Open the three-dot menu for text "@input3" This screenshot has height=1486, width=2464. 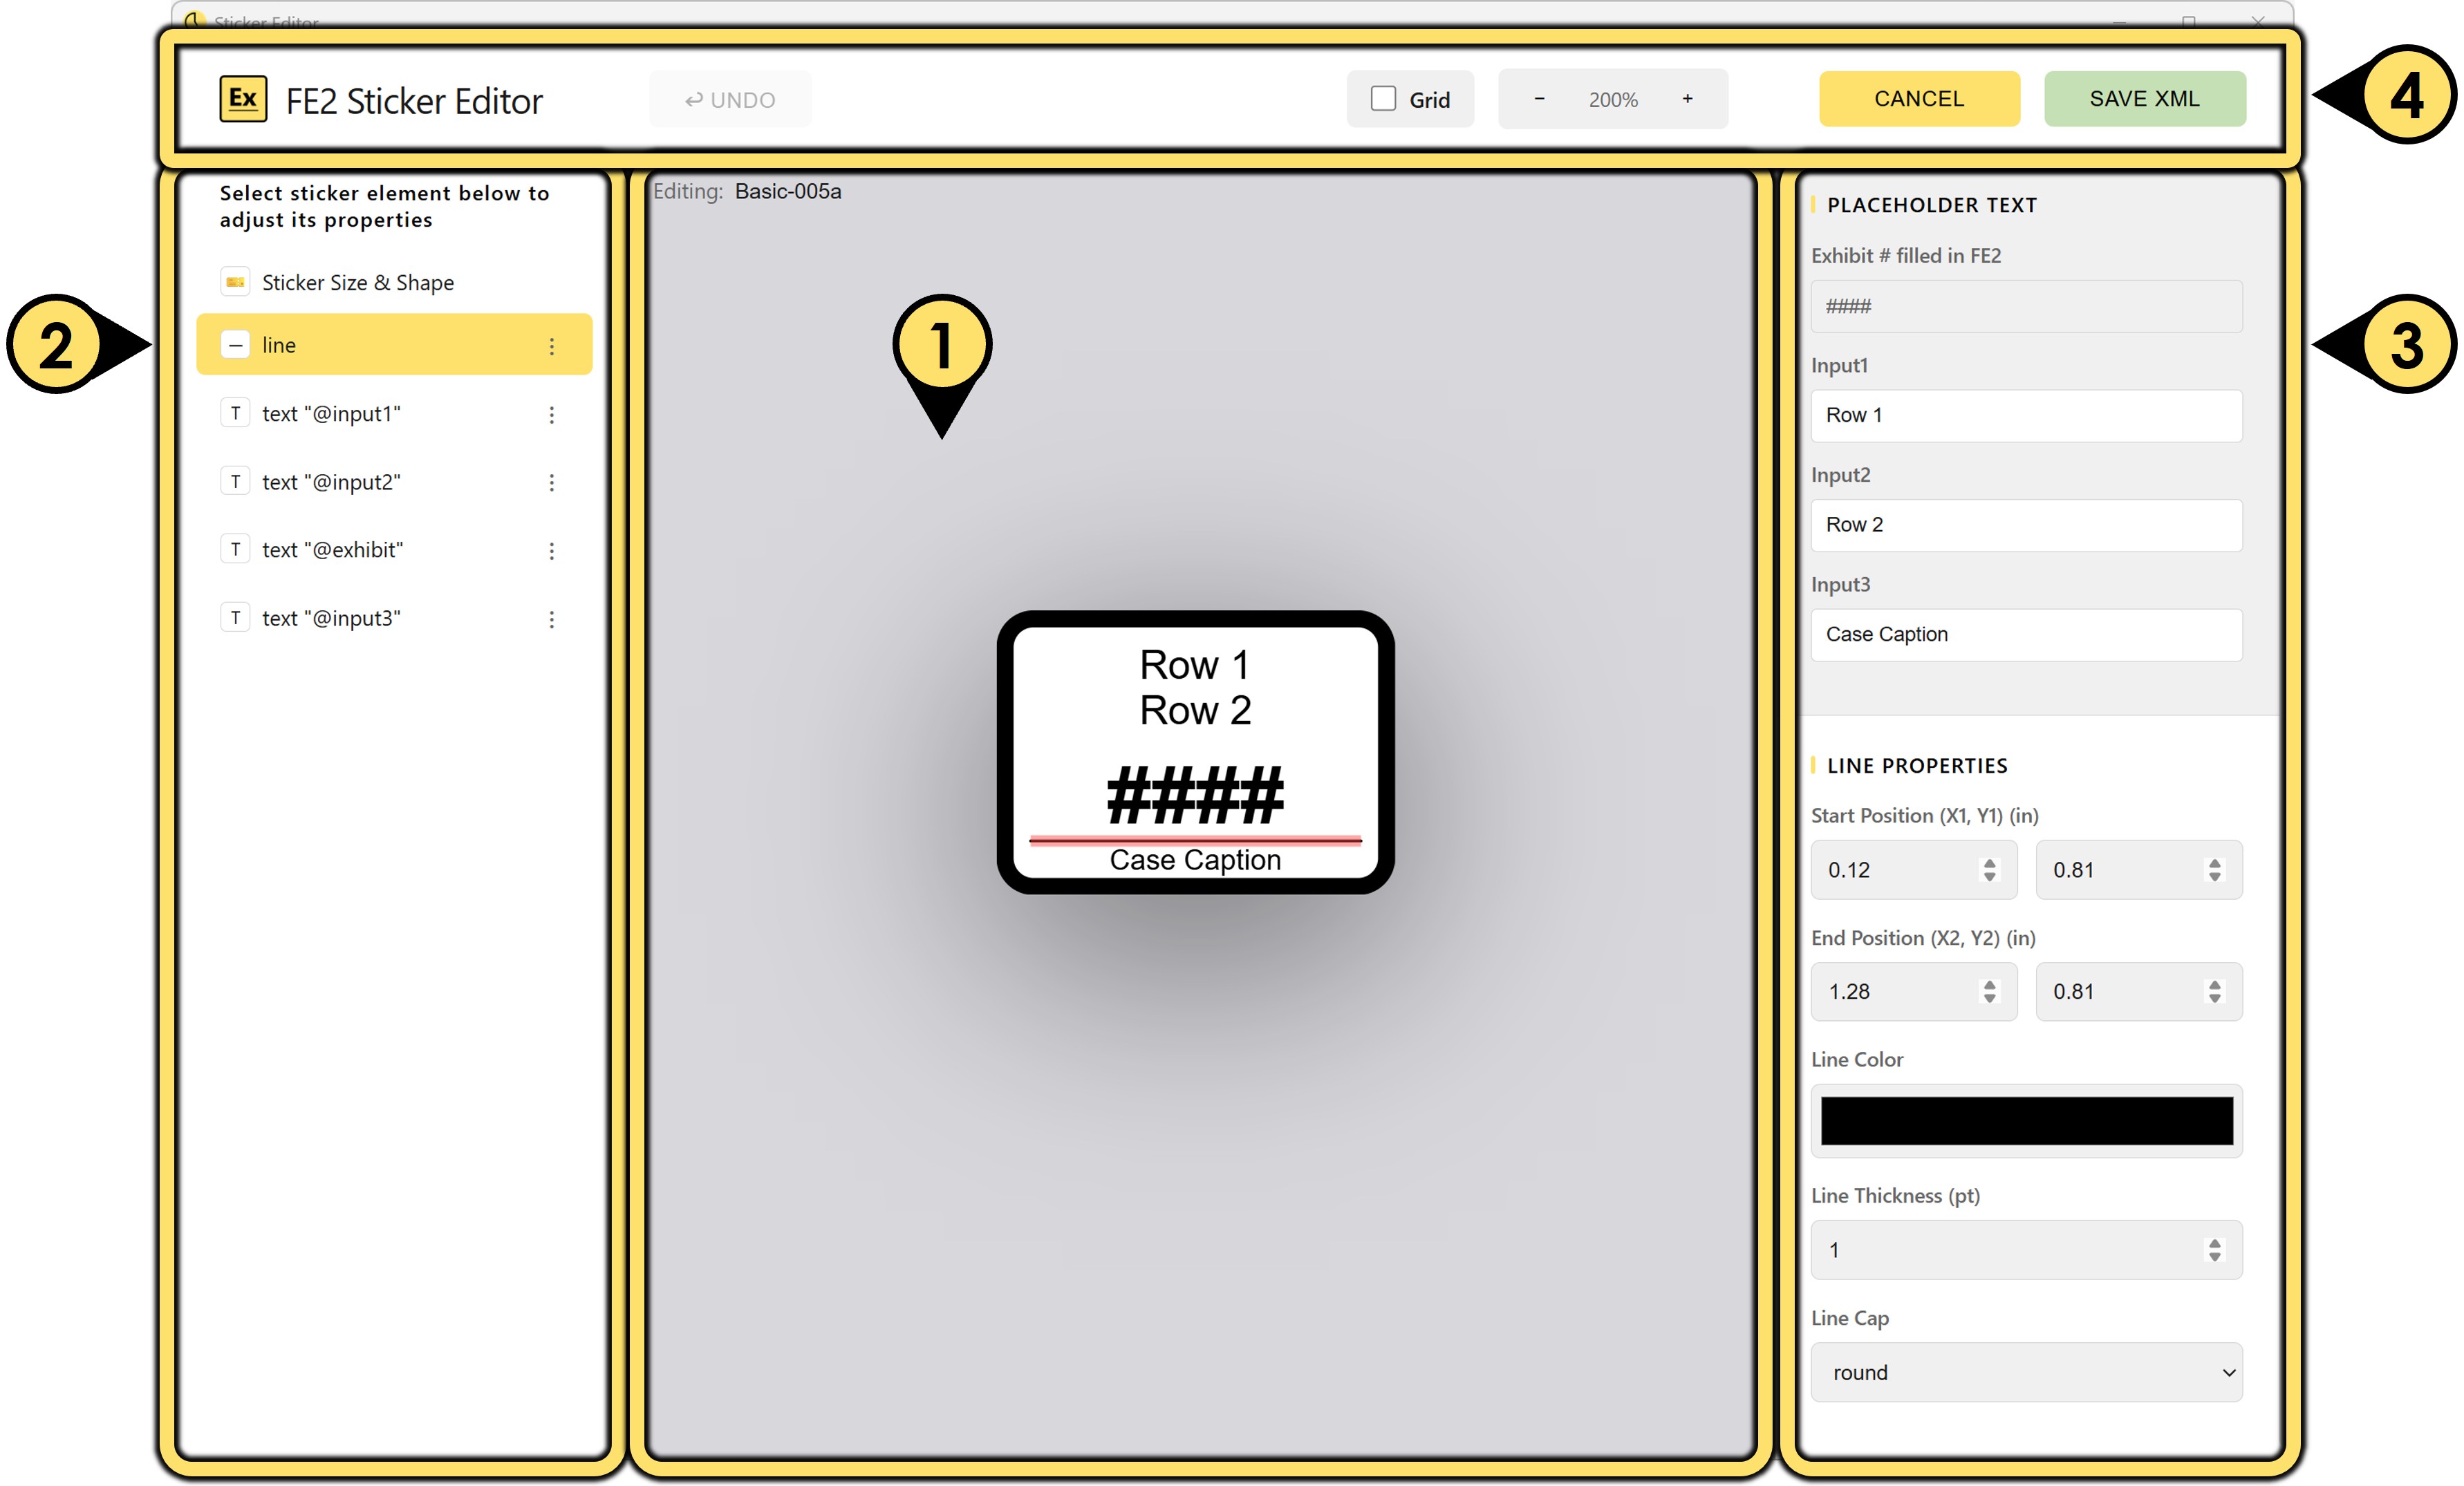click(x=551, y=620)
